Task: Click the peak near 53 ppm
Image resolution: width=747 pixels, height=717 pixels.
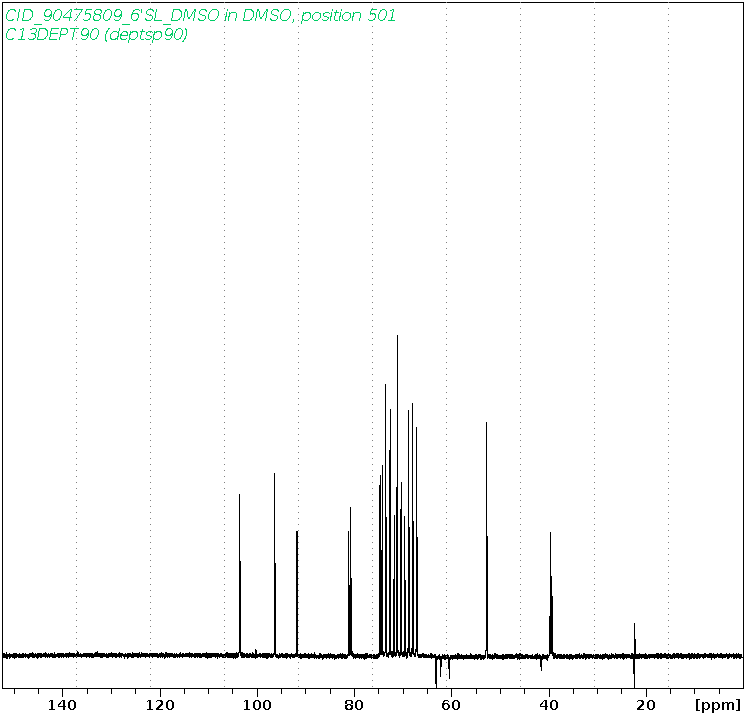Action: pos(486,538)
